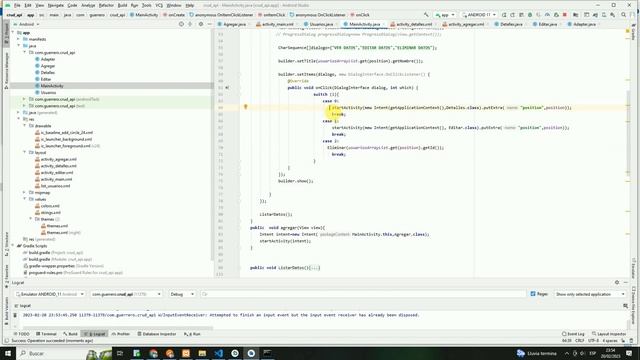
Task: Click the Logcat search filter field
Action: 362,294
